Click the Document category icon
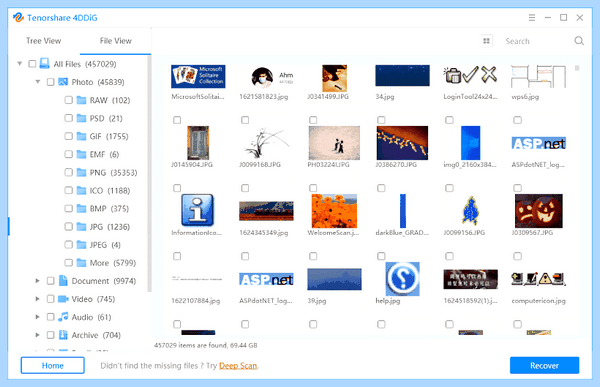 point(63,281)
